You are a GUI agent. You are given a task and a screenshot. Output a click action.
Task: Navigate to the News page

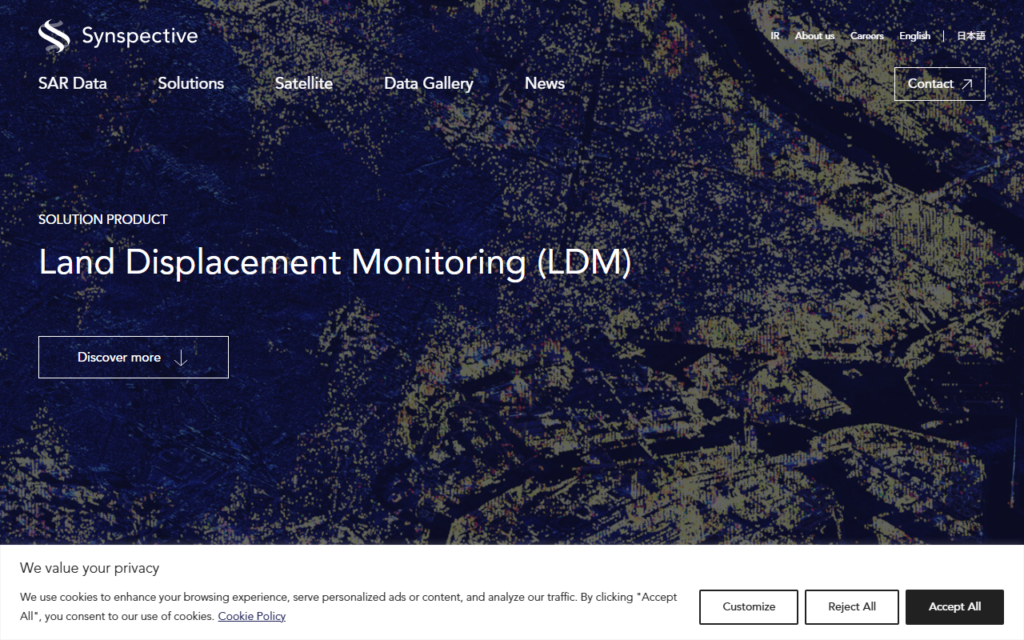[x=545, y=84]
